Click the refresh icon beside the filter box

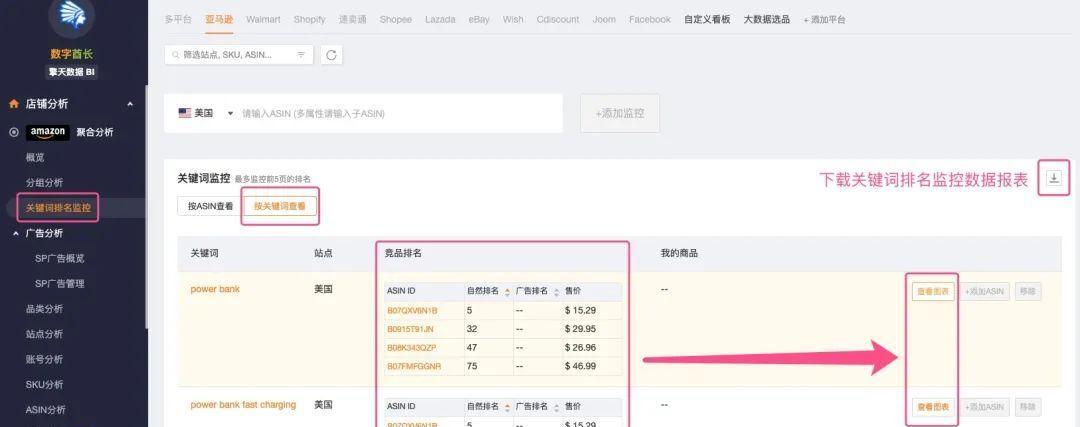tap(331, 55)
